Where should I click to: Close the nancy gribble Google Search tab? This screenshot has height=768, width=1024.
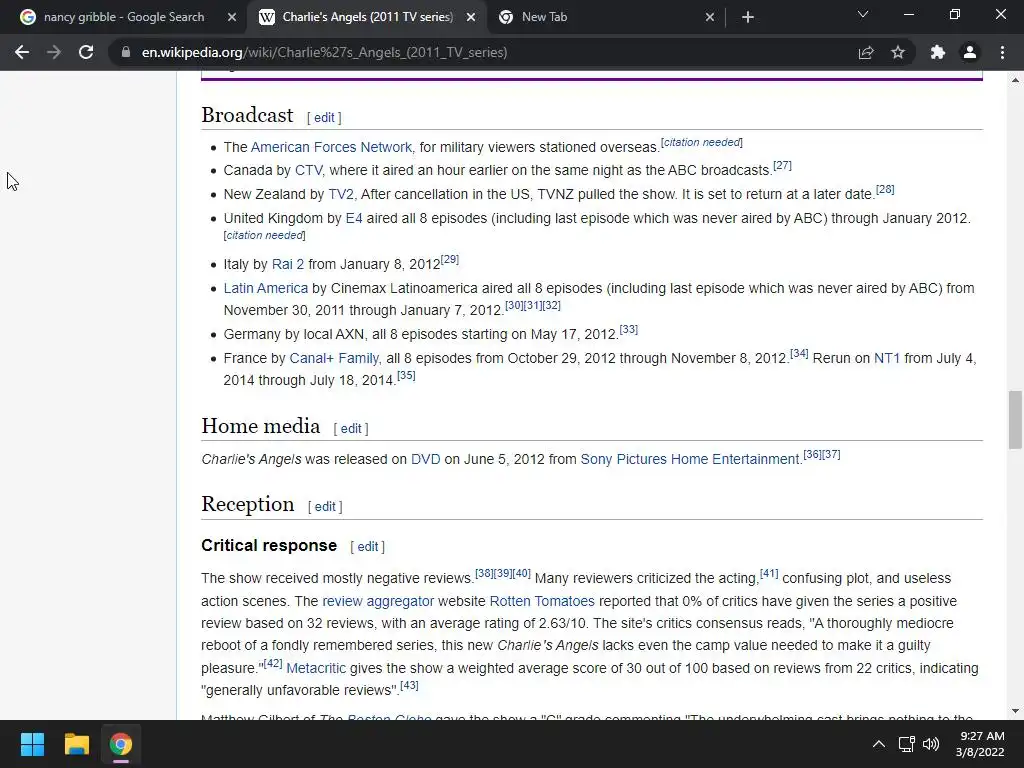pos(232,17)
